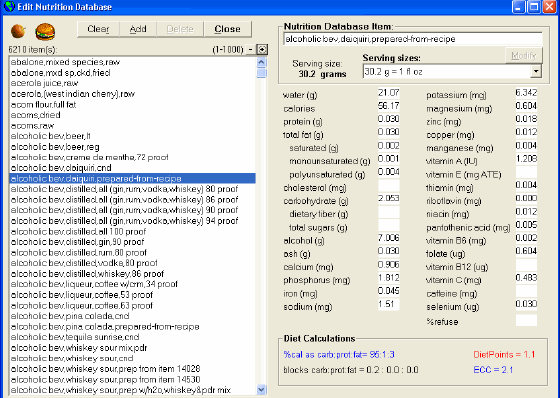
Task: Click the sodium (mg) value field
Action: click(389, 304)
